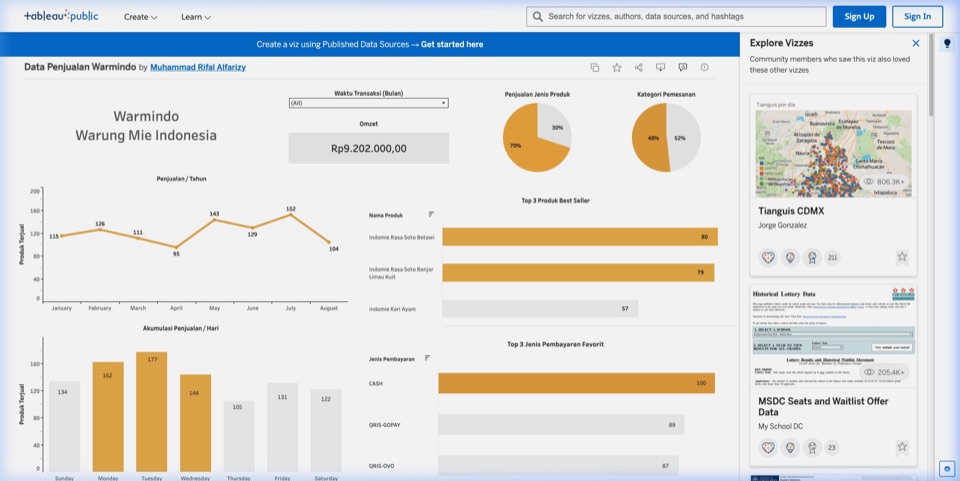Click the search magnifier icon
This screenshot has width=960, height=481.
538,17
